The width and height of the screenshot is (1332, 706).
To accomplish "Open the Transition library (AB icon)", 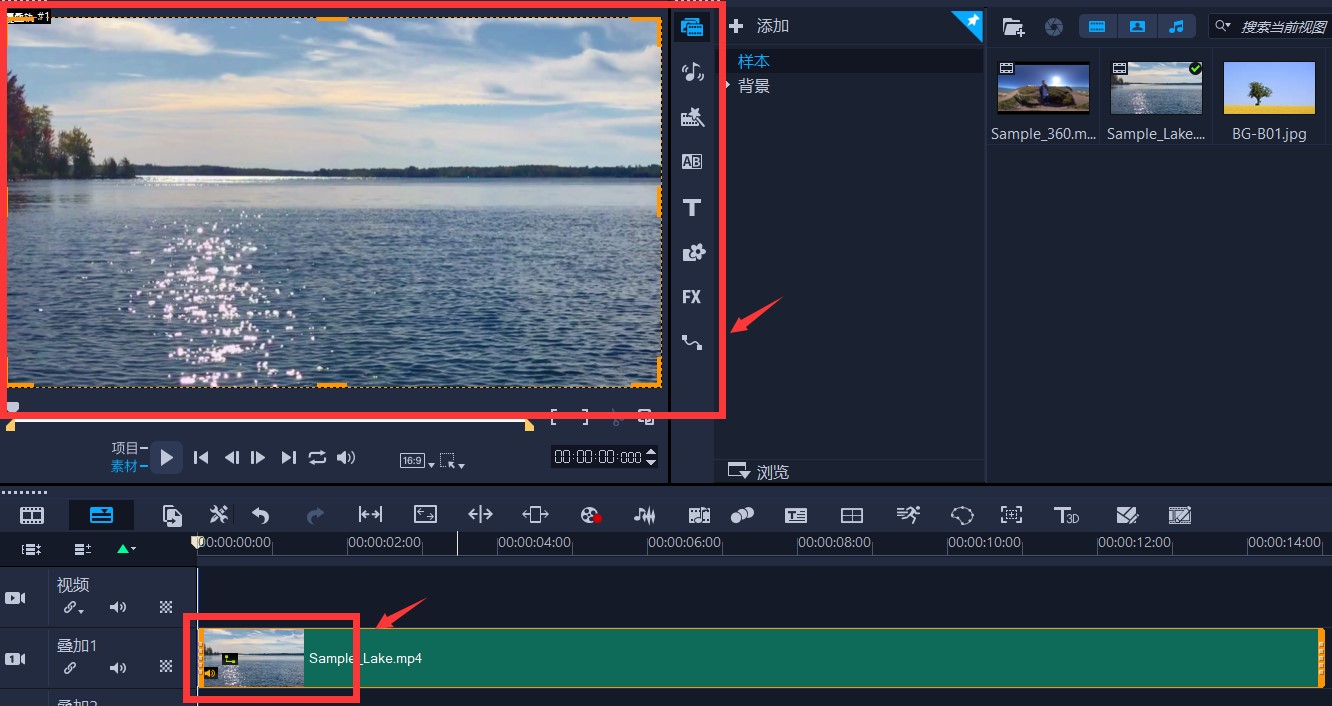I will (x=692, y=162).
